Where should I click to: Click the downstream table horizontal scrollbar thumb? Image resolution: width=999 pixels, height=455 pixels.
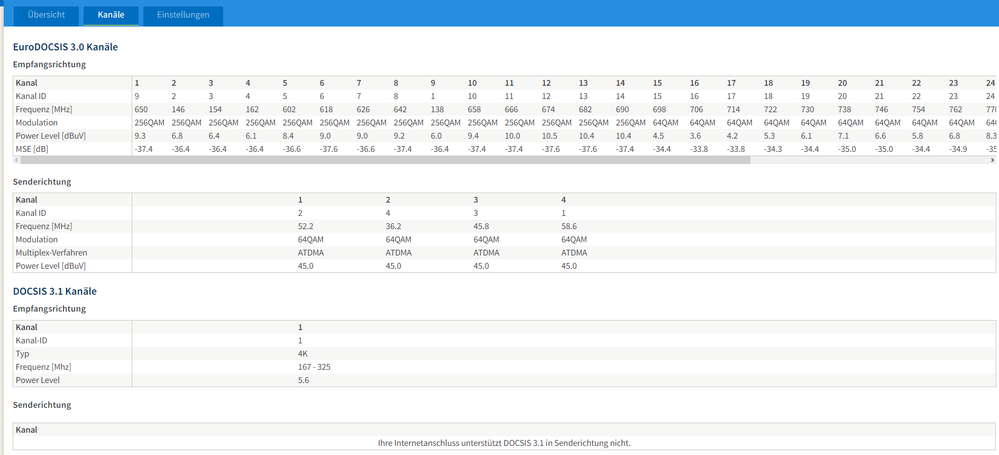coord(385,160)
